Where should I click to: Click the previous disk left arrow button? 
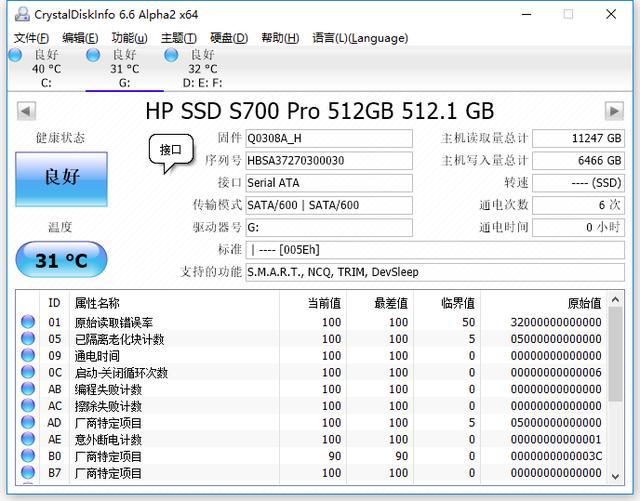click(26, 111)
